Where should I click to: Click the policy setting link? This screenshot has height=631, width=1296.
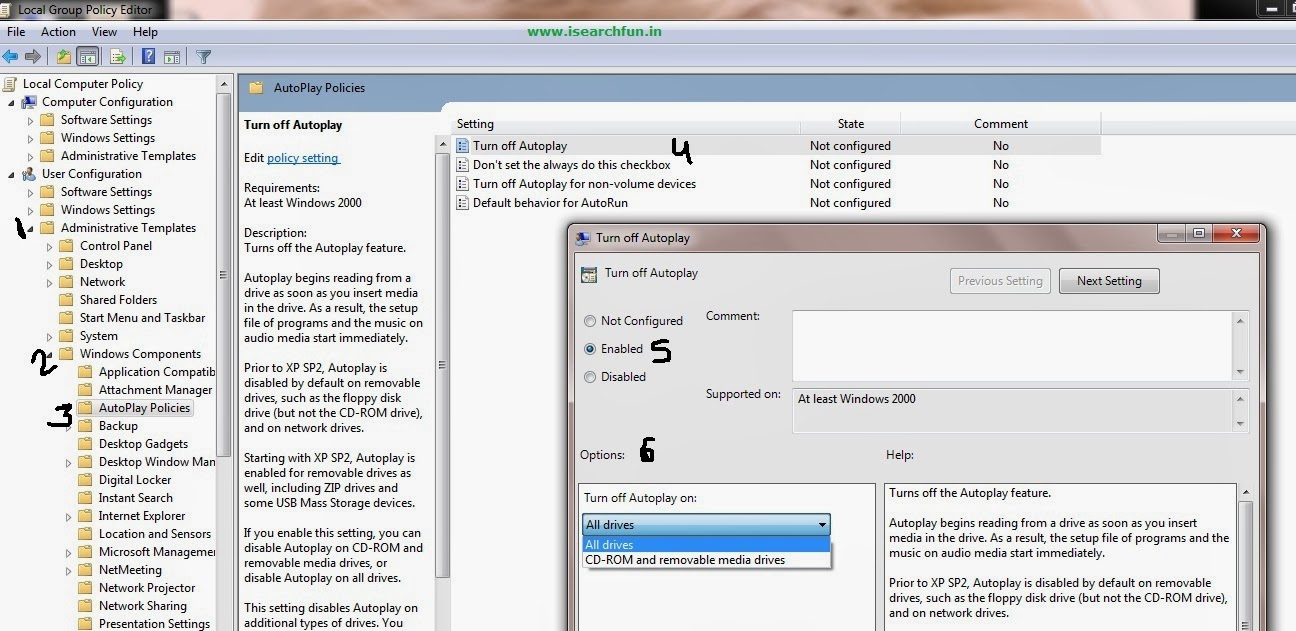click(304, 156)
